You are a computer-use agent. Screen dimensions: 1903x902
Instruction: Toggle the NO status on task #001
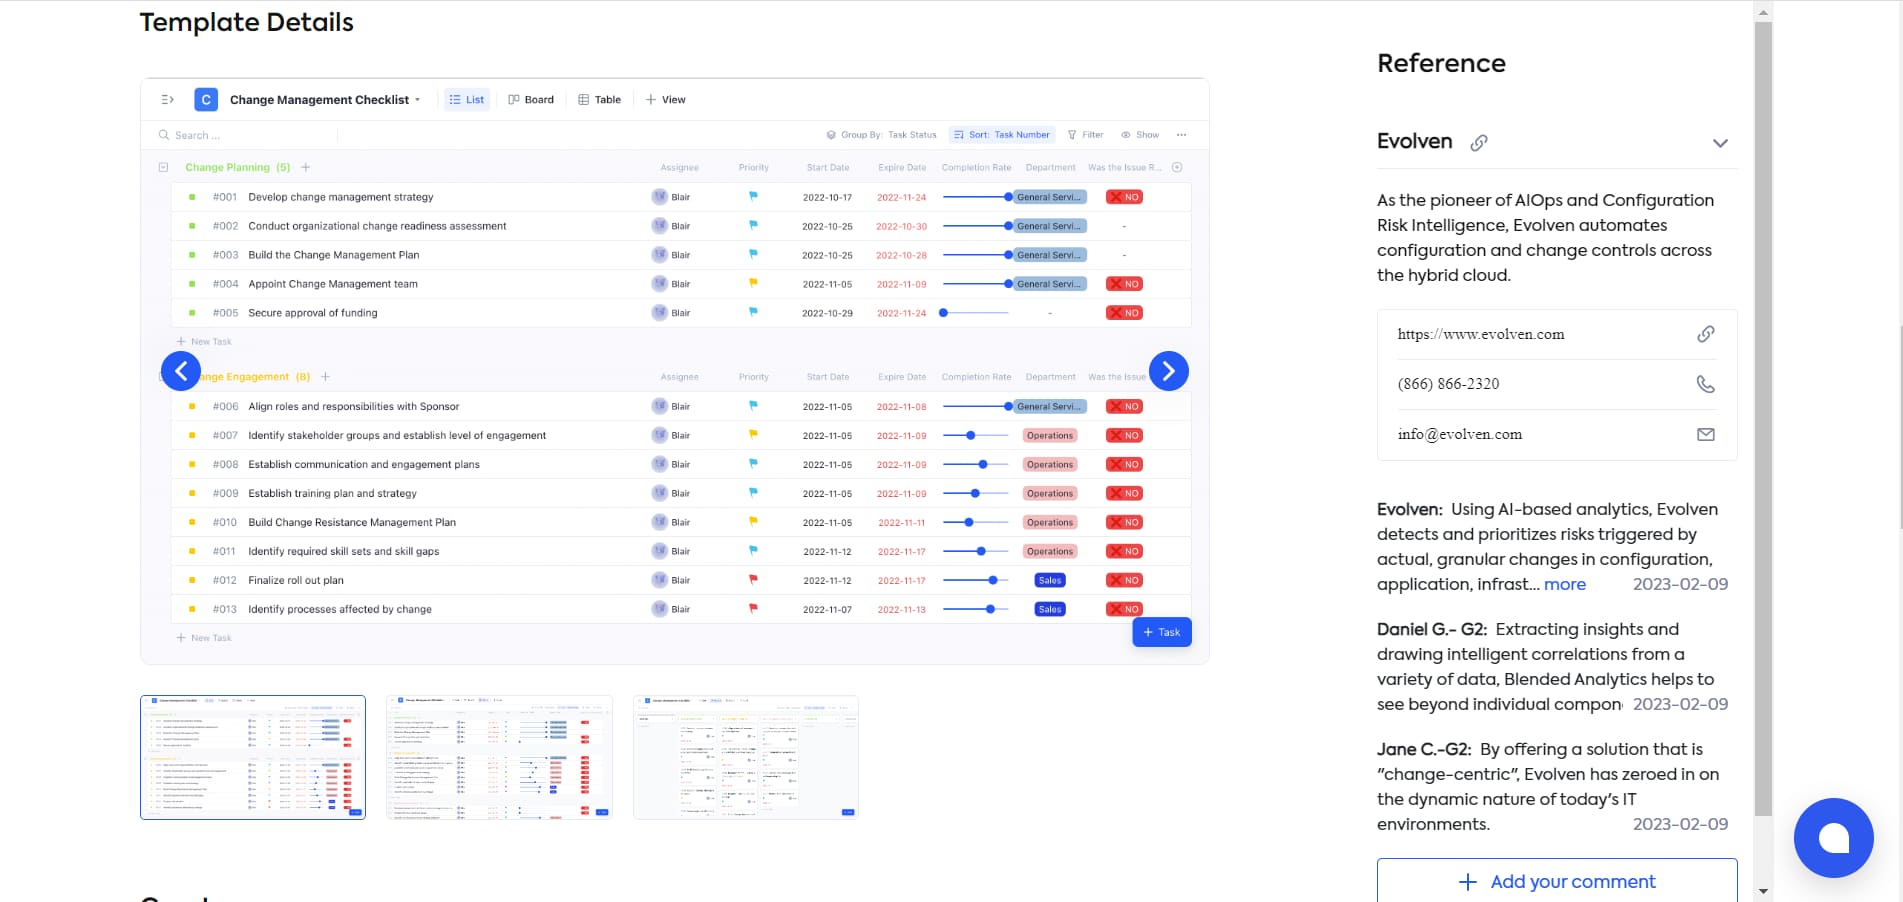tap(1124, 197)
